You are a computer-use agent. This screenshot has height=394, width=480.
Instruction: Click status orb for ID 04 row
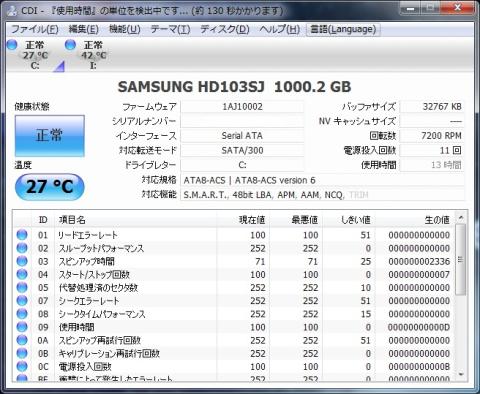click(x=22, y=274)
